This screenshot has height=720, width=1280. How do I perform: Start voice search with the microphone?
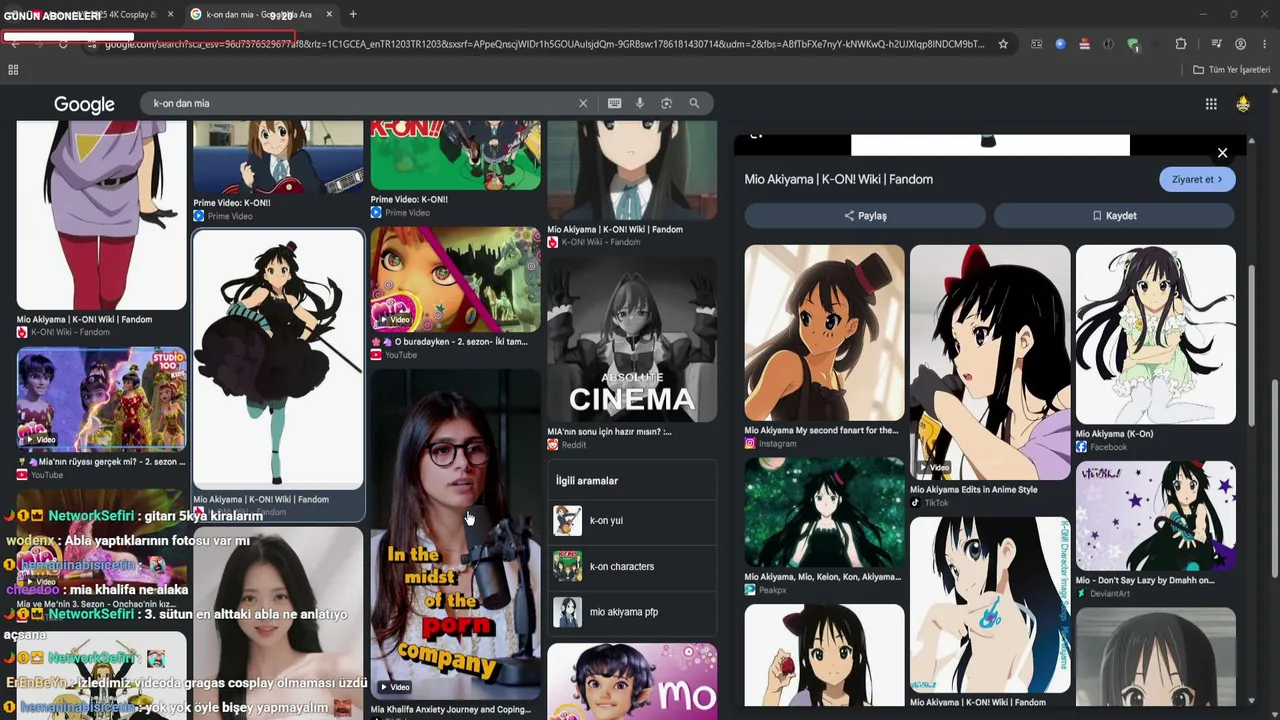640,103
